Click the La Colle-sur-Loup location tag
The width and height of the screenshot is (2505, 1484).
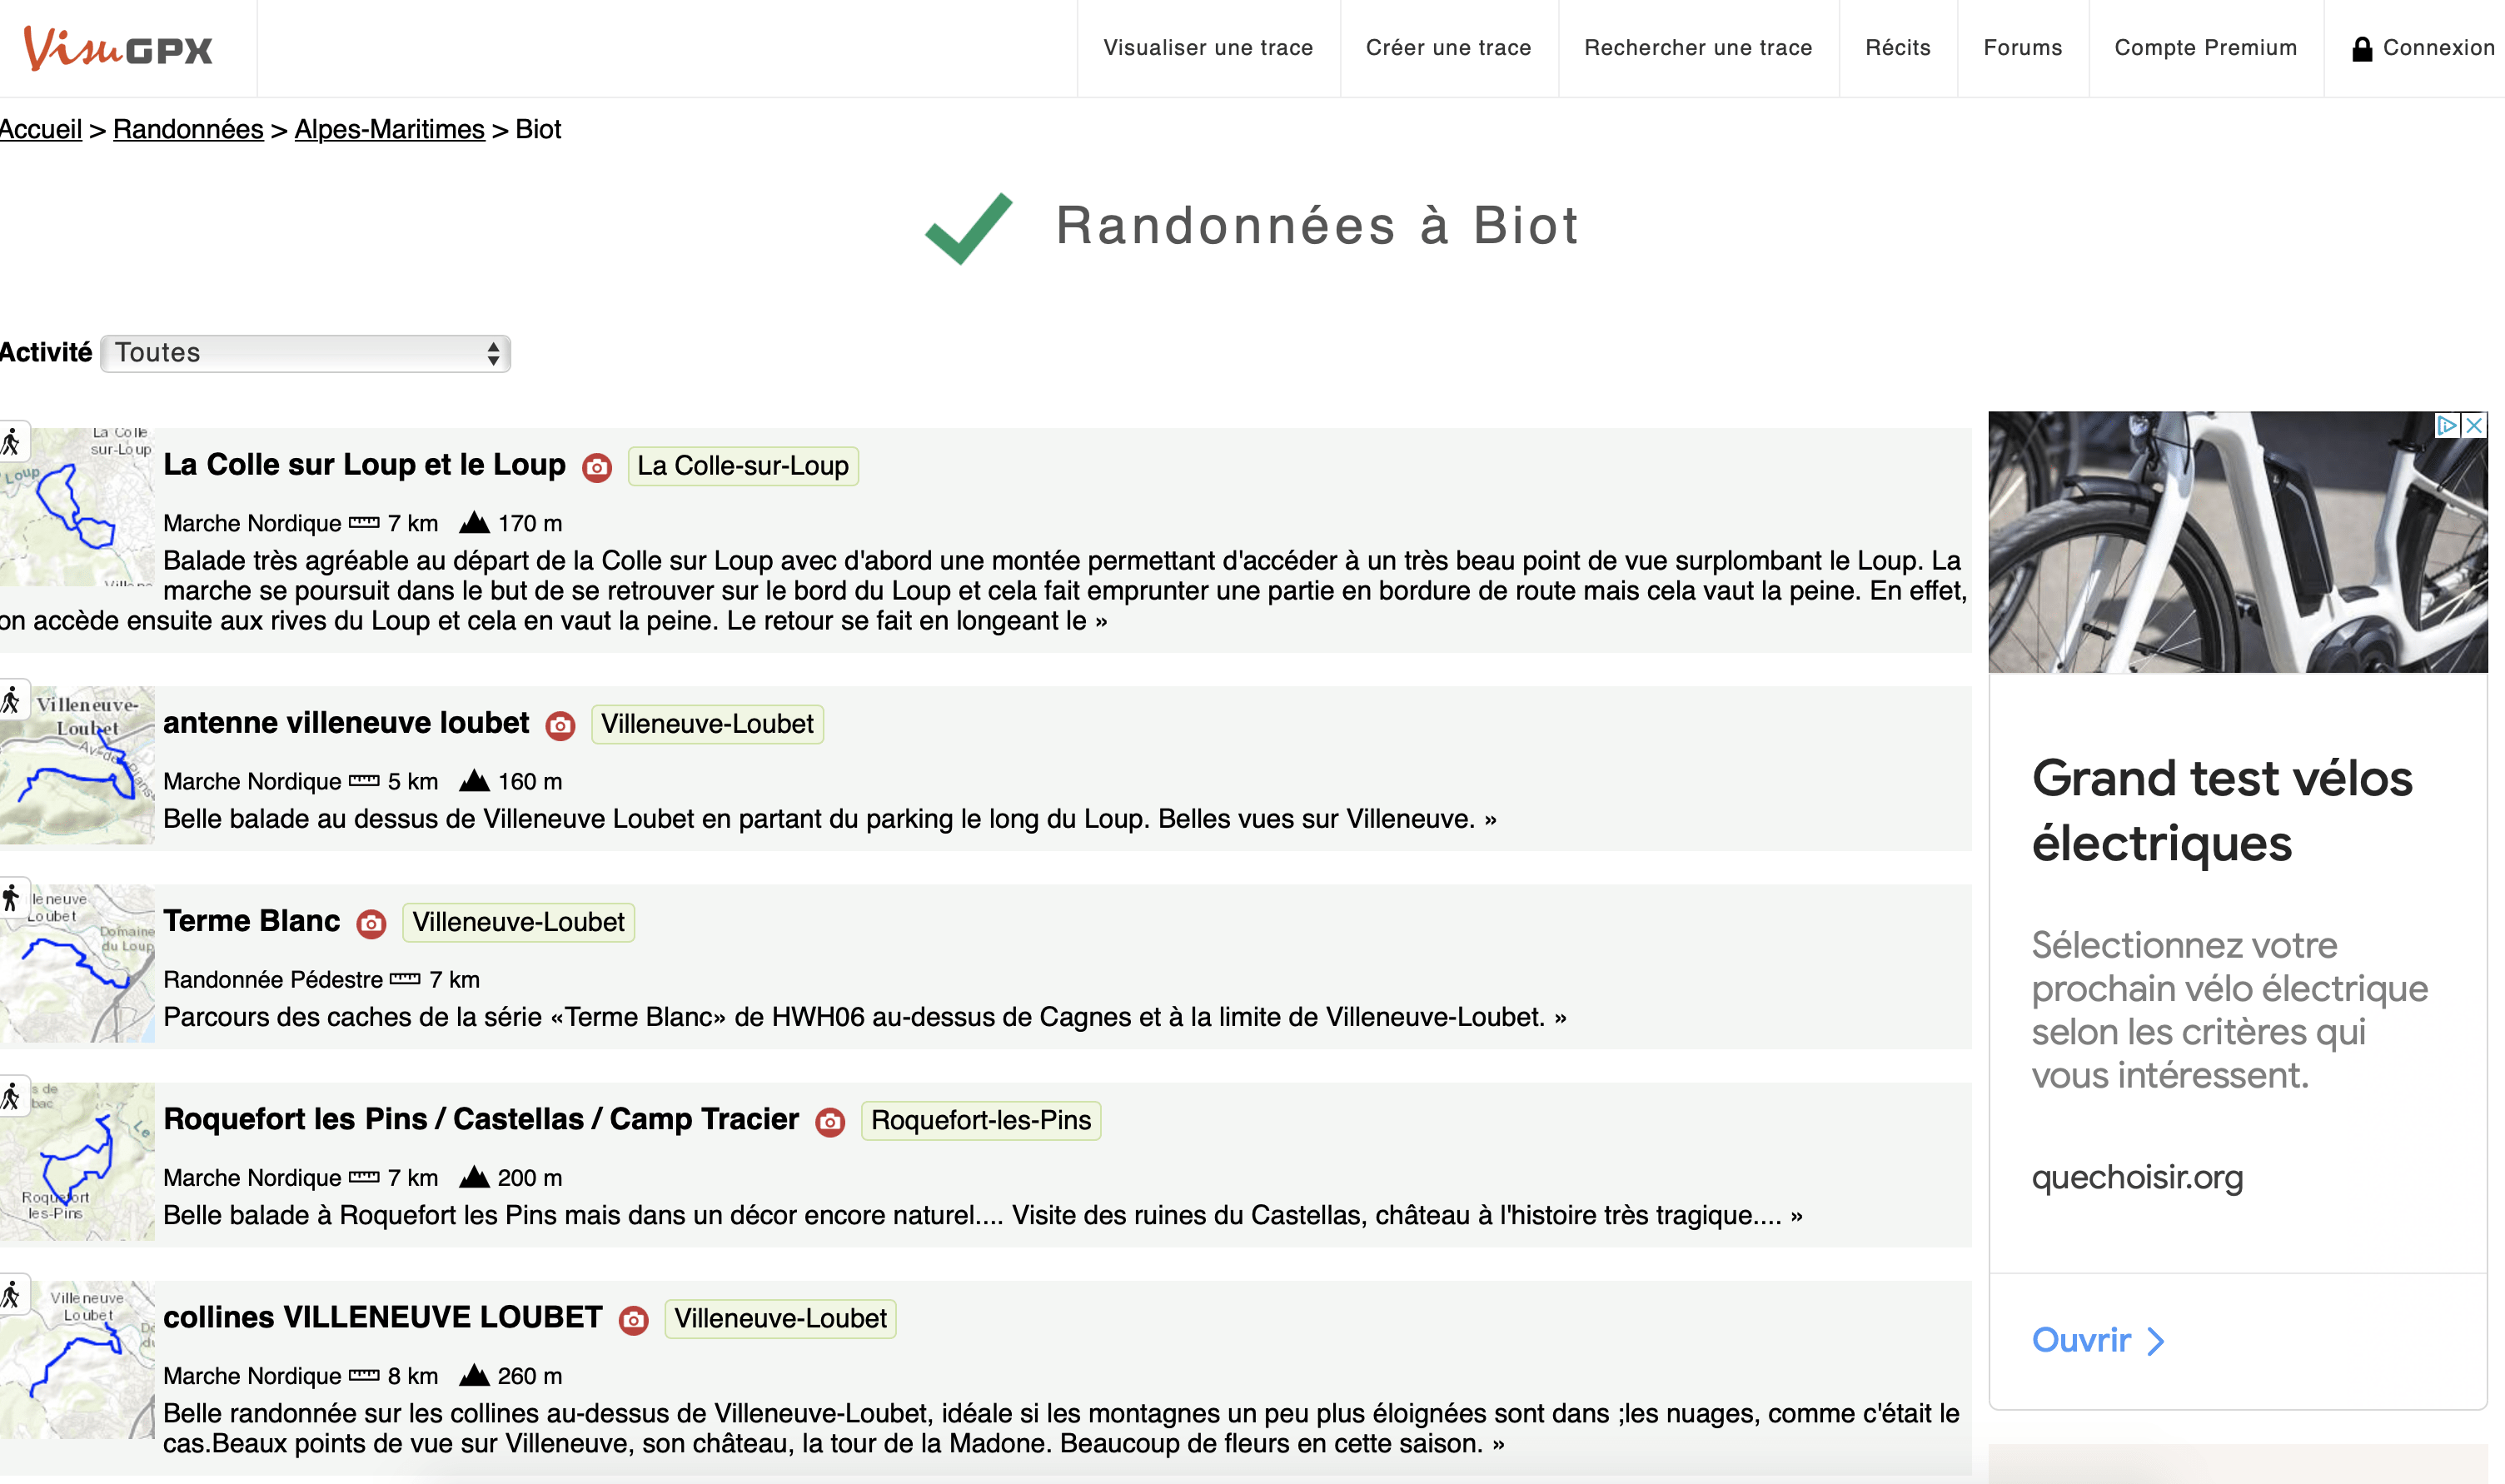point(742,466)
